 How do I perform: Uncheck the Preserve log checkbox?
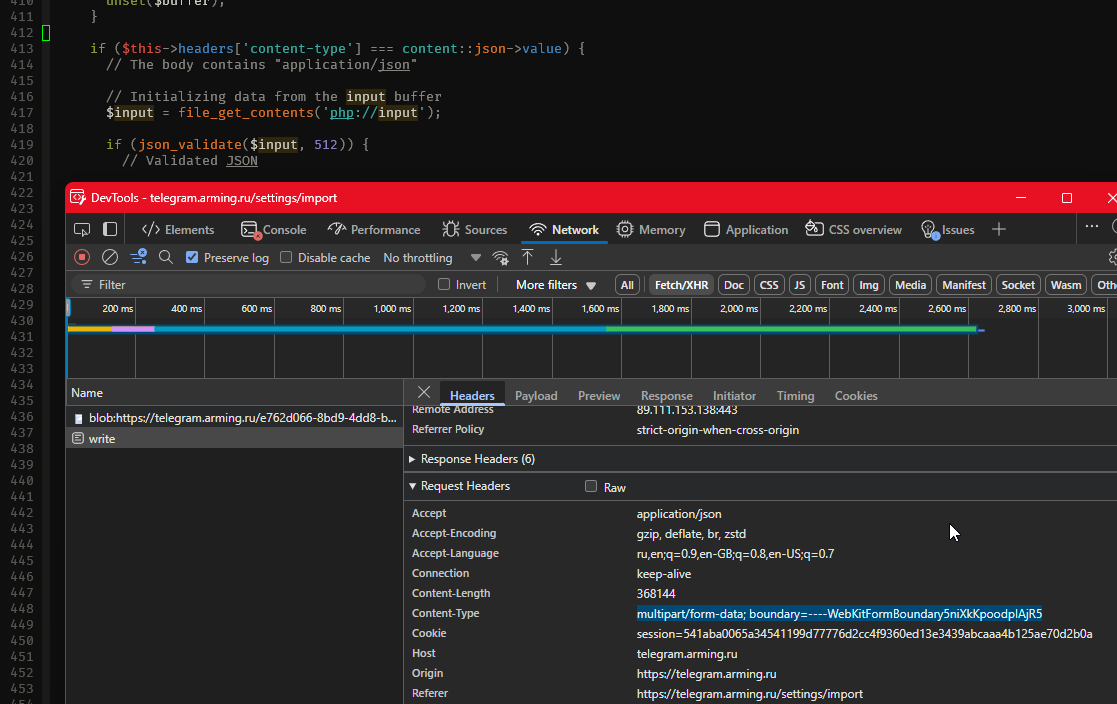coord(193,257)
